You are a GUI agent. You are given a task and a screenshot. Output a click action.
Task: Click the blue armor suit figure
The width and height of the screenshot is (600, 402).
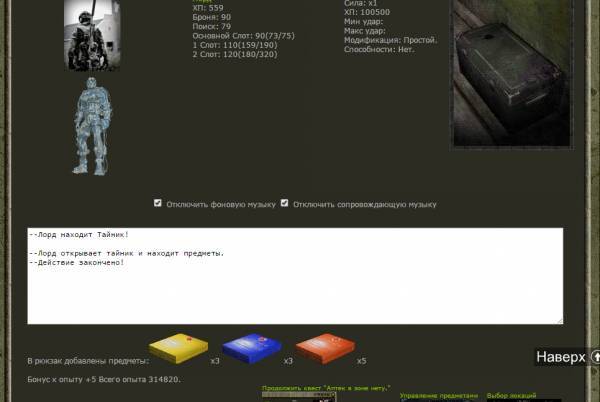point(93,126)
